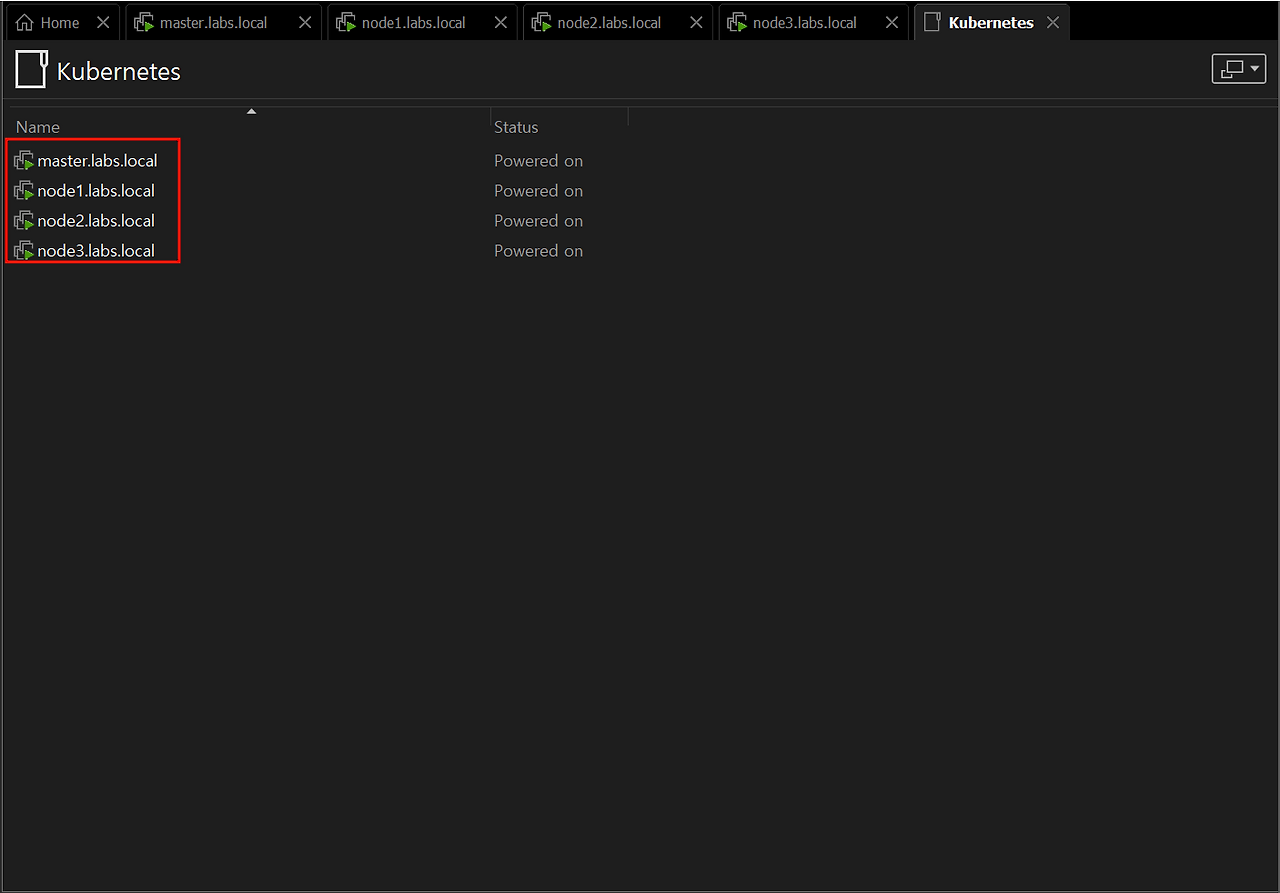
Task: Open the view mode dropdown button
Action: pyautogui.click(x=1238, y=69)
